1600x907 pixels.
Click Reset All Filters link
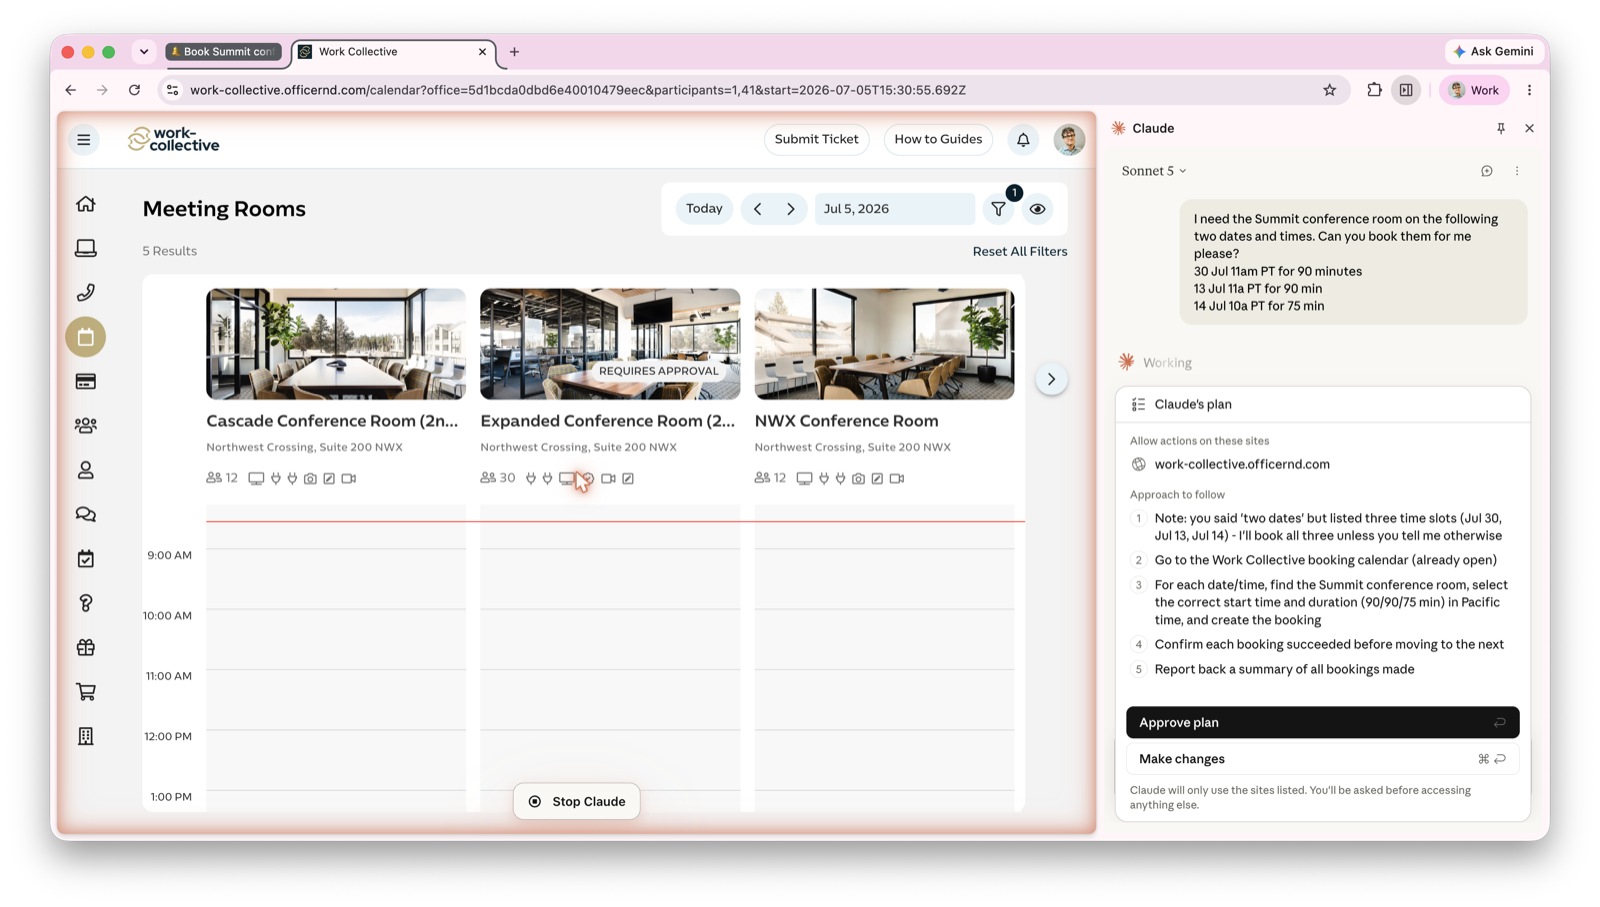pos(1020,251)
